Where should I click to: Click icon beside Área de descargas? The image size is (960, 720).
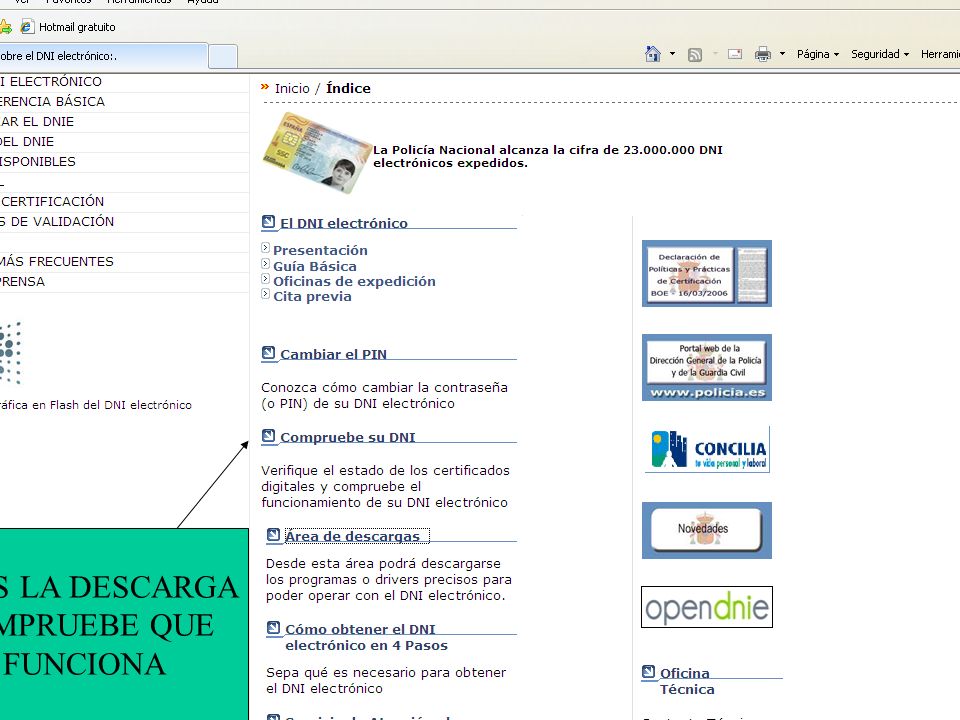pyautogui.click(x=273, y=535)
